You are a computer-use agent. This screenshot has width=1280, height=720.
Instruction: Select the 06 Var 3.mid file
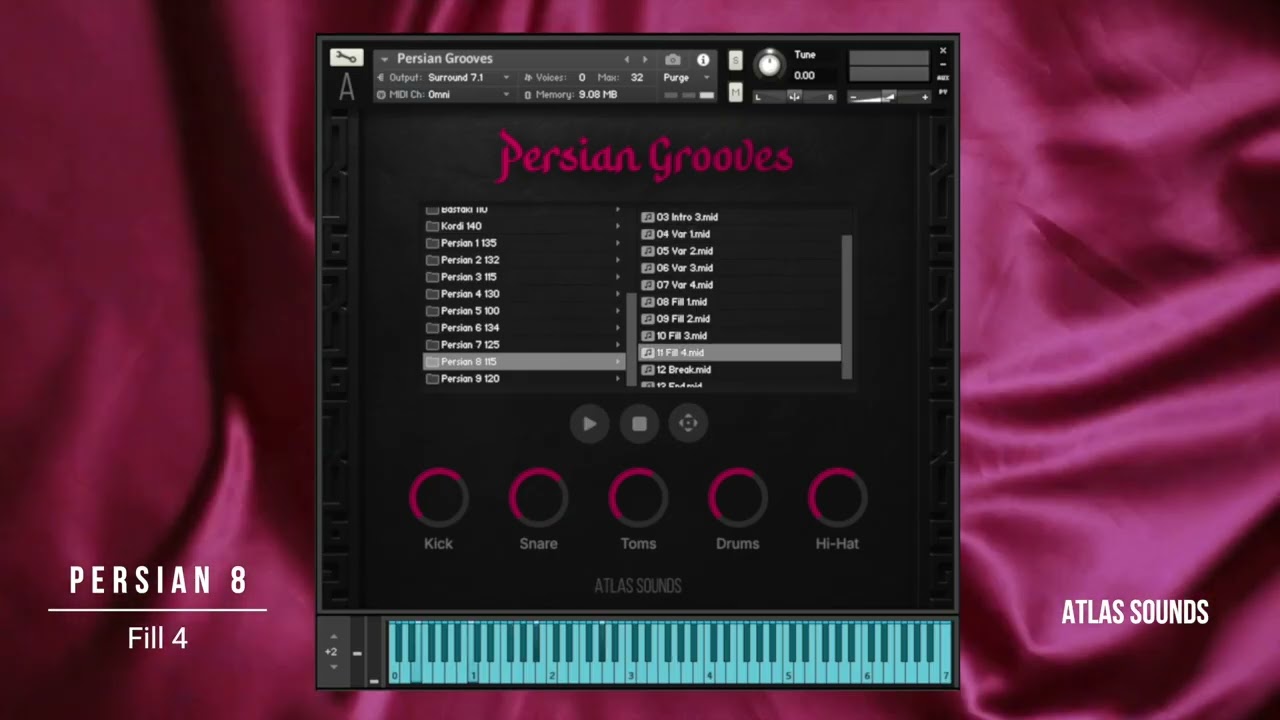click(740, 268)
